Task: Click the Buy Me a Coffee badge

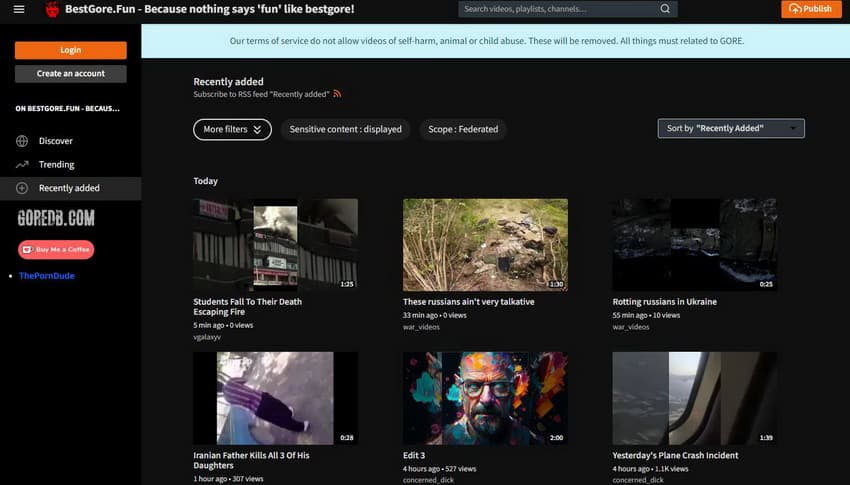Action: pos(56,249)
